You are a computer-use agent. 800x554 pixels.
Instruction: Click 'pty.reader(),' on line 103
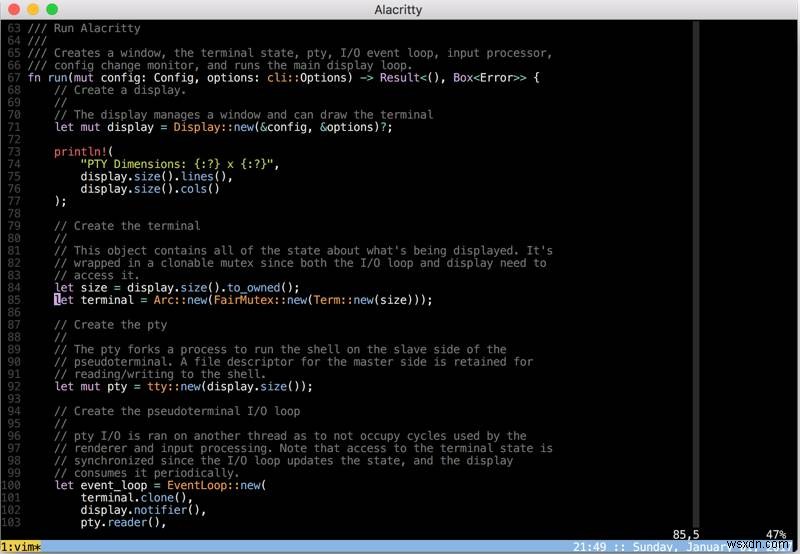coord(123,522)
